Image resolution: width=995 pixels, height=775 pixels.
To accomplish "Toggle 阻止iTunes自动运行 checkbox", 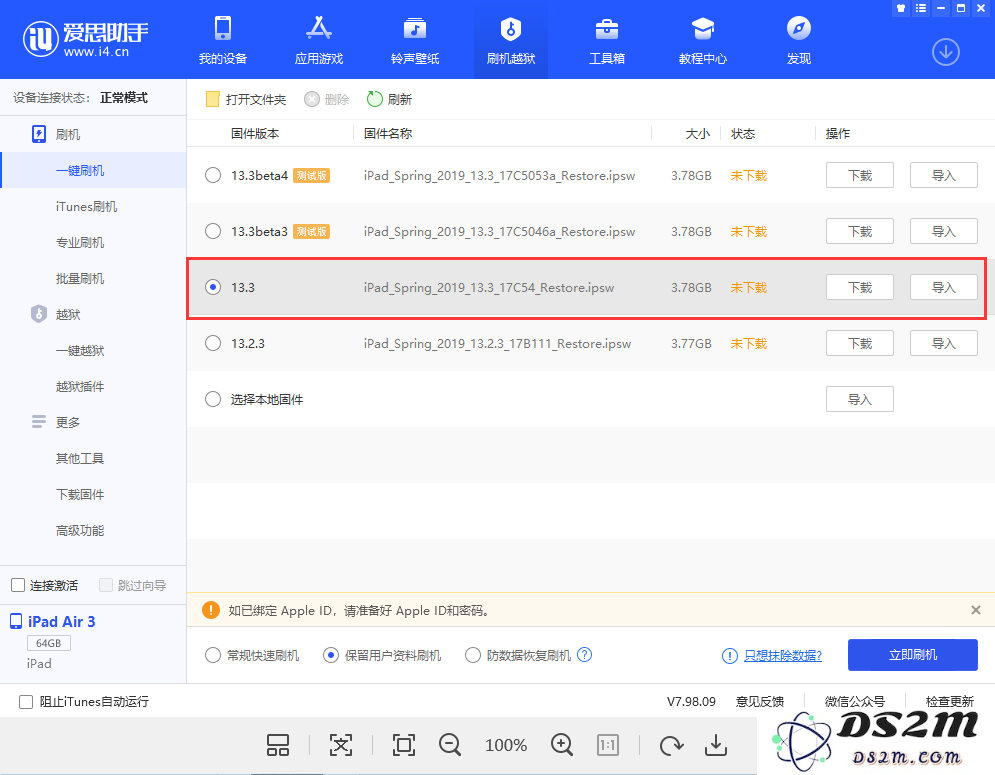I will pyautogui.click(x=26, y=702).
